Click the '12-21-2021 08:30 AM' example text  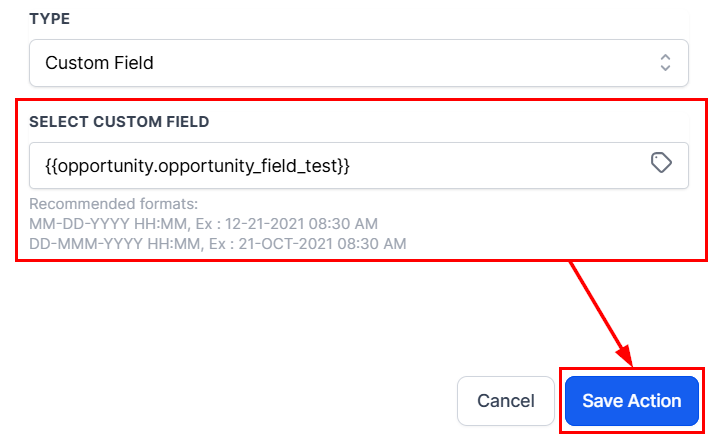[301, 224]
